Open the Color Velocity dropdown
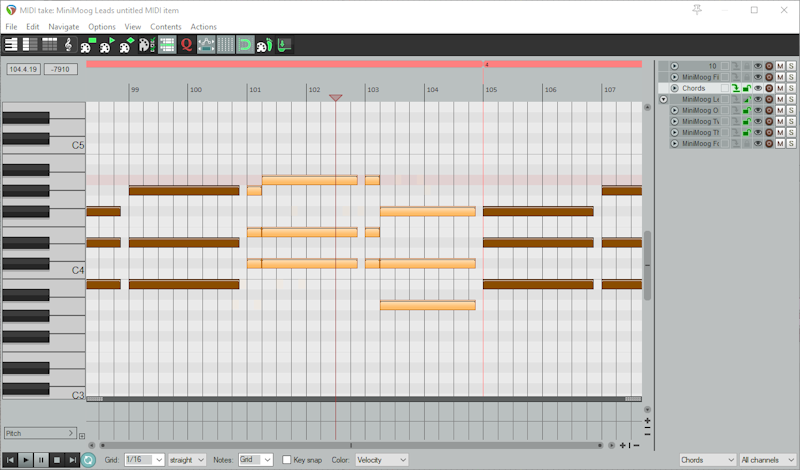The height and width of the screenshot is (470, 800). [x=382, y=460]
